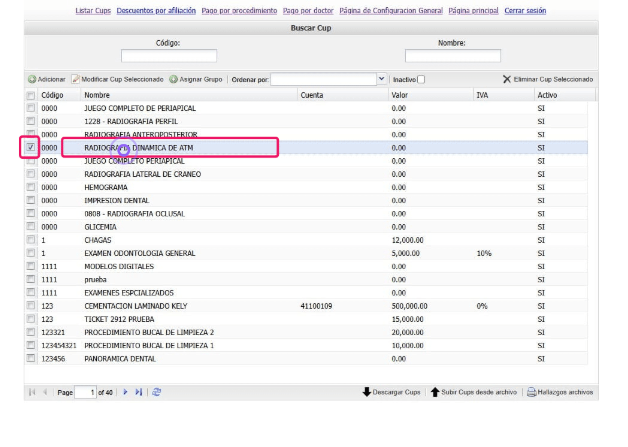Sort by Nombre column header
The width and height of the screenshot is (628, 447).
pos(97,95)
